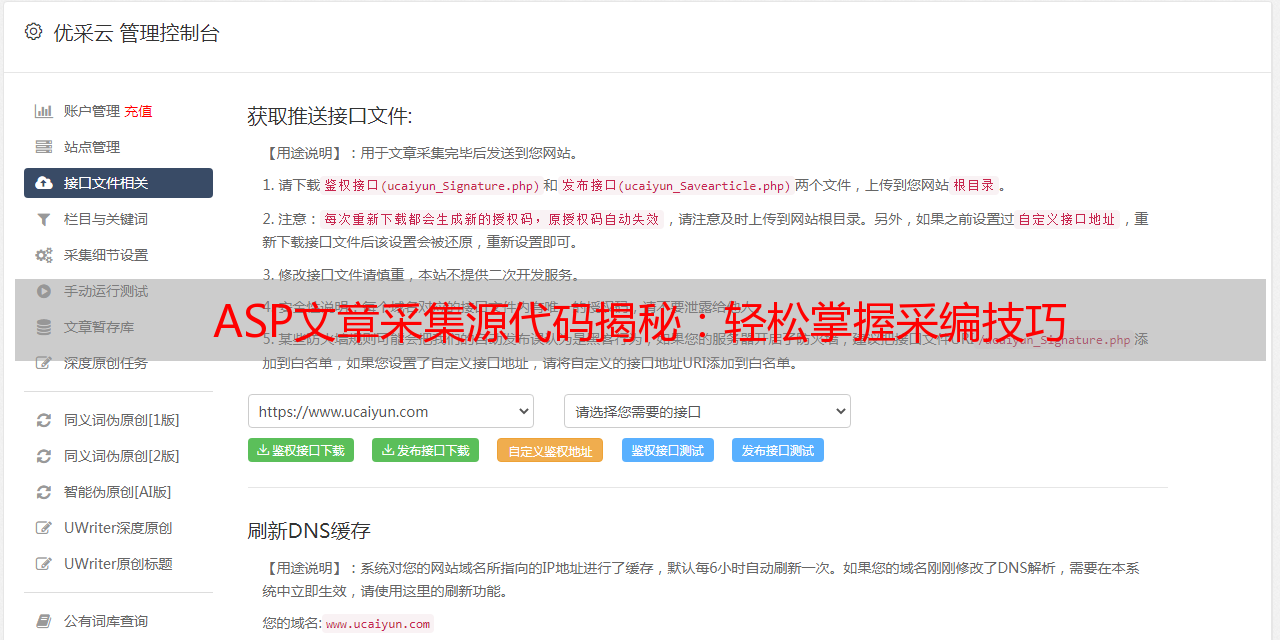
Task: Click the bar chart icon for 账户管理
Action: pyautogui.click(x=44, y=111)
